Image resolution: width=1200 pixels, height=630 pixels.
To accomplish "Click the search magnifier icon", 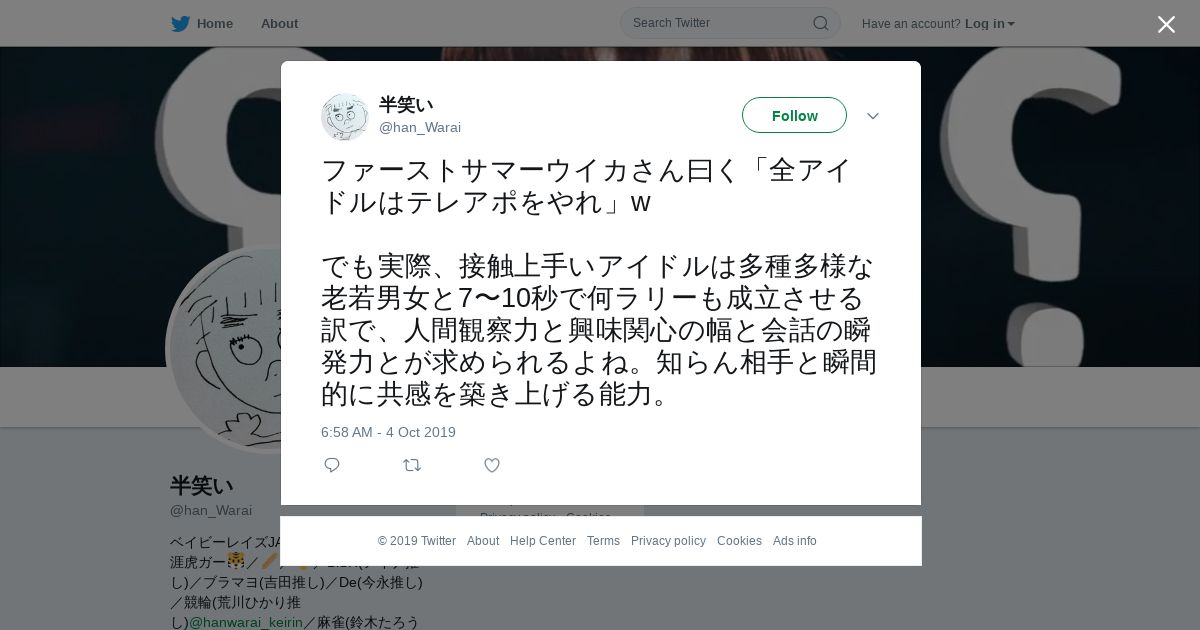I will 820,23.
